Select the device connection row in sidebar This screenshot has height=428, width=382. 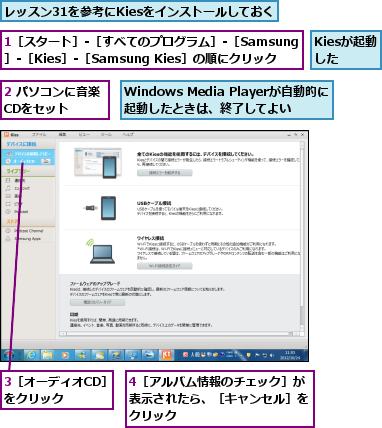[x=28, y=154]
